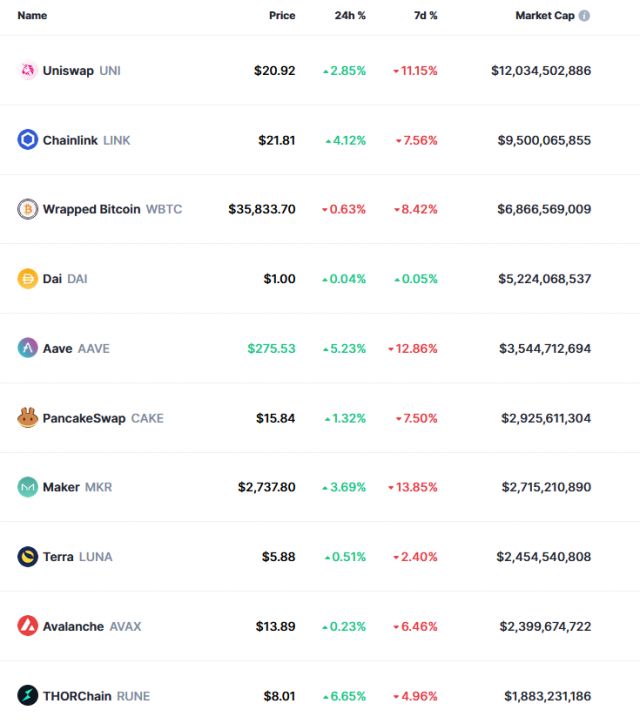Viewport: 640px width, 724px height.
Task: Click the Avalanche red logo icon
Action: 27,626
